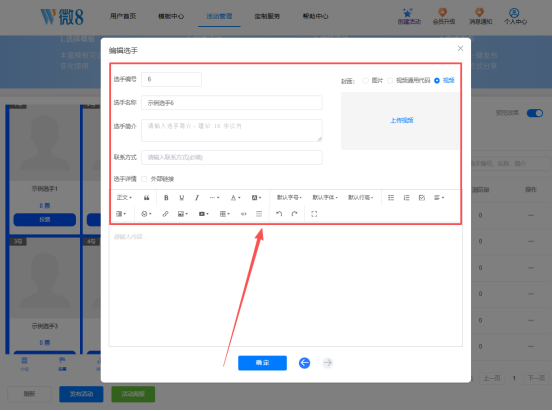Click the 刷新 button in the background page

29,394
